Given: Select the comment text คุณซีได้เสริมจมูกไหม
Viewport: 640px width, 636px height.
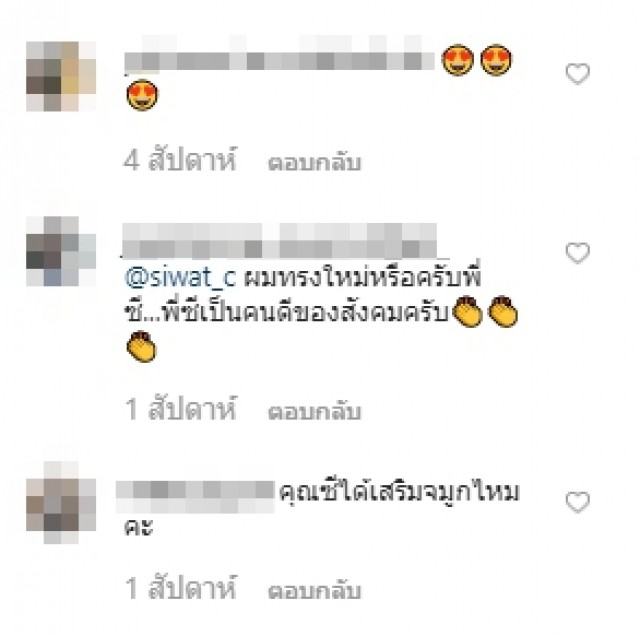Looking at the screenshot, I should 399,492.
